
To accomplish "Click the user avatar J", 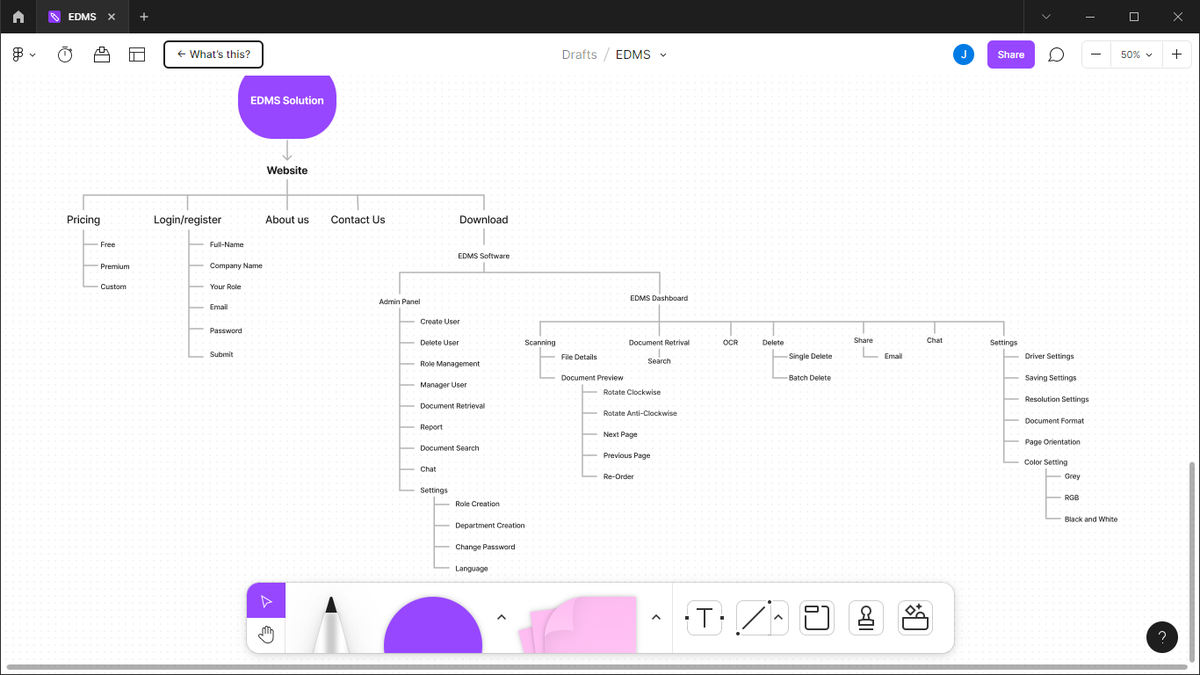I will click(x=963, y=55).
